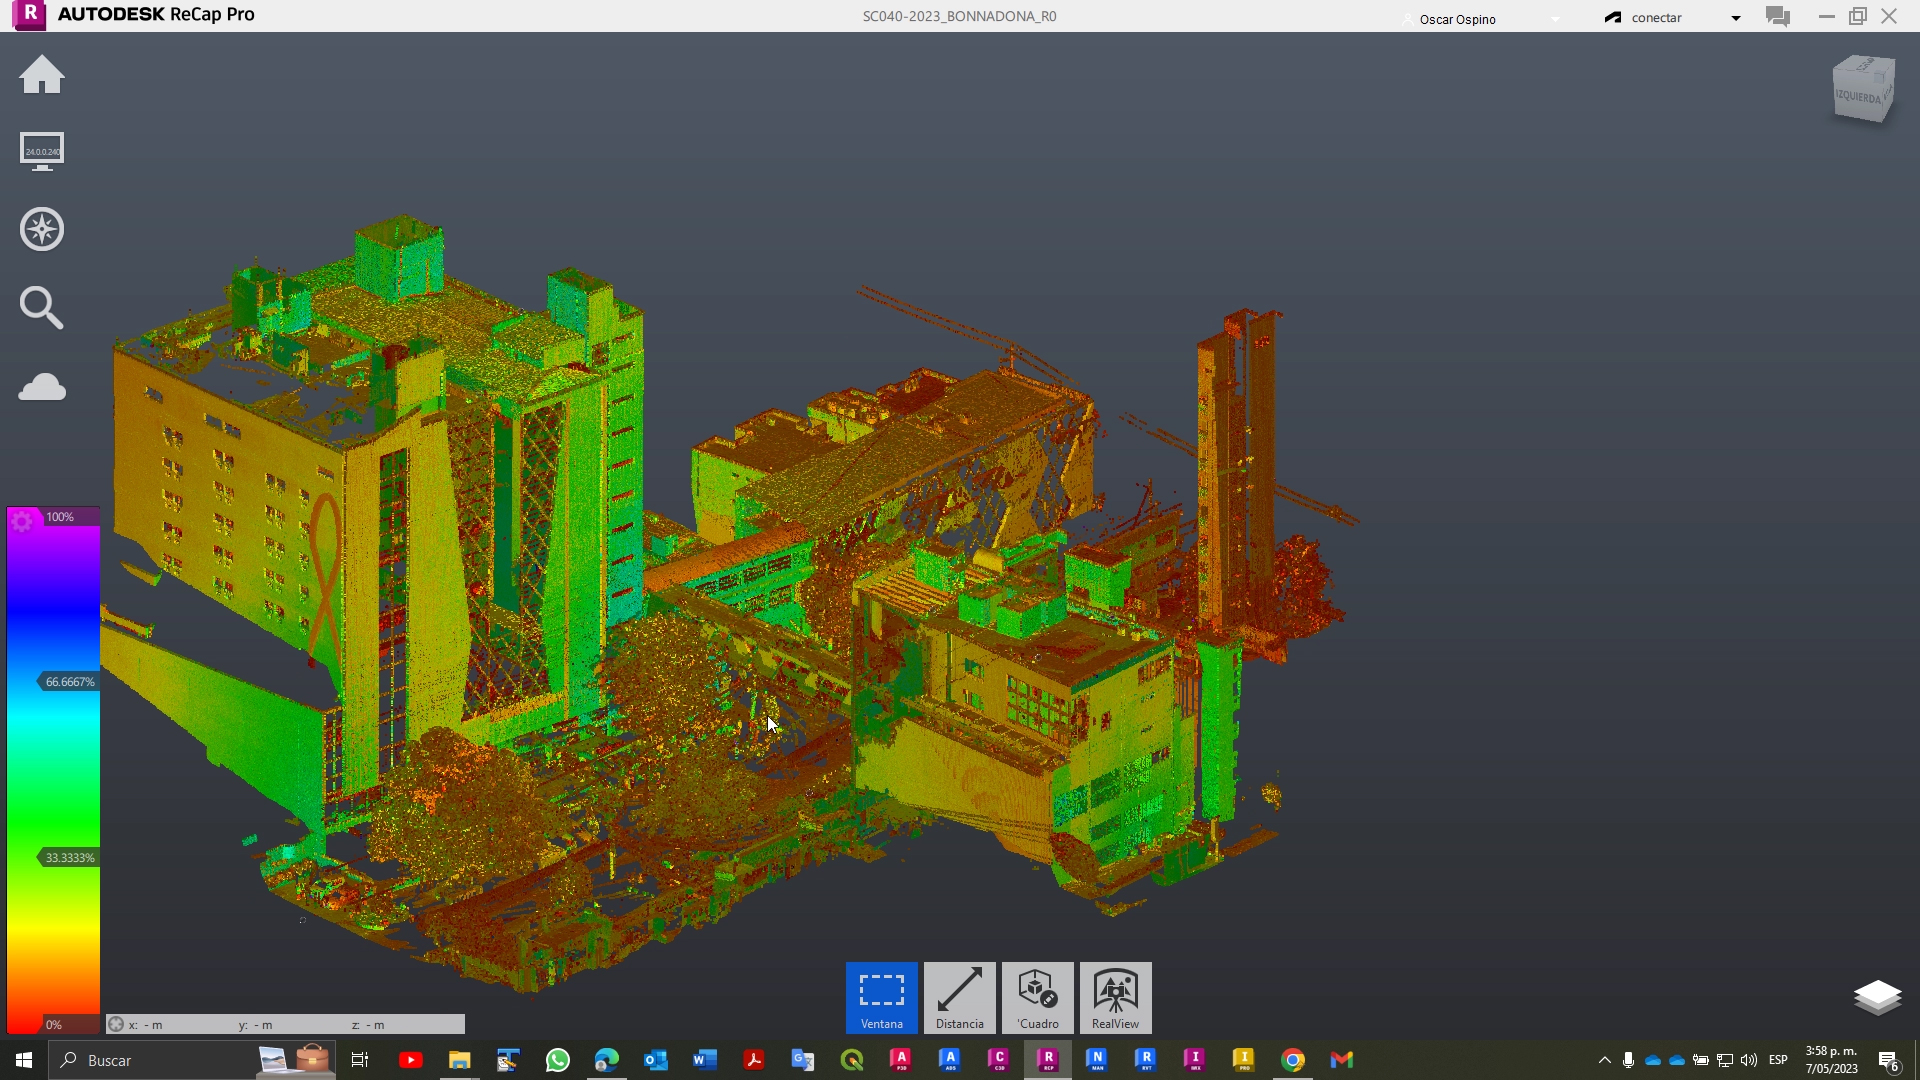This screenshot has height=1080, width=1920.
Task: Click the ReCap Pro application logo
Action: coord(30,15)
